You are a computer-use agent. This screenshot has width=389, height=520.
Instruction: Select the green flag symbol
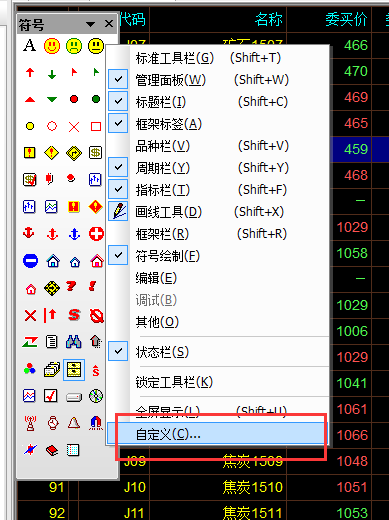(x=96, y=72)
